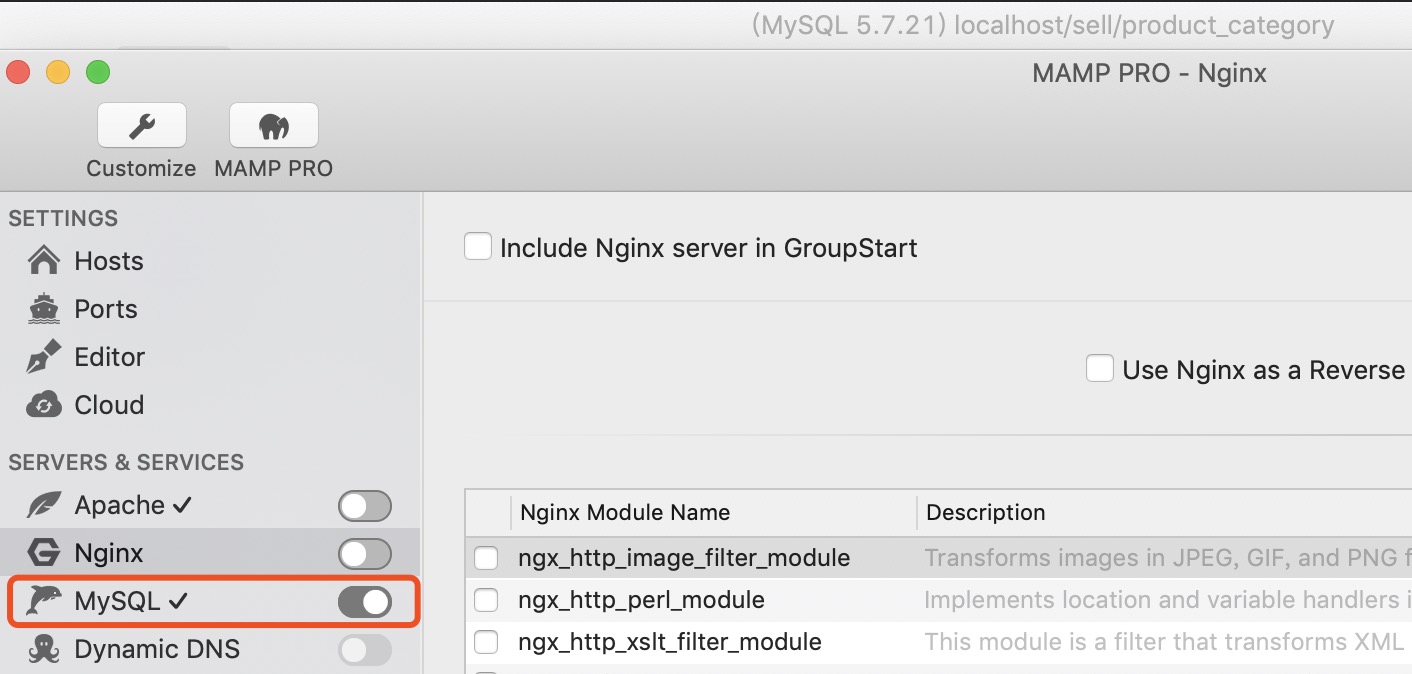Screen dimensions: 1412x674
Task: Switch off the MySQL server toggle
Action: tap(364, 601)
